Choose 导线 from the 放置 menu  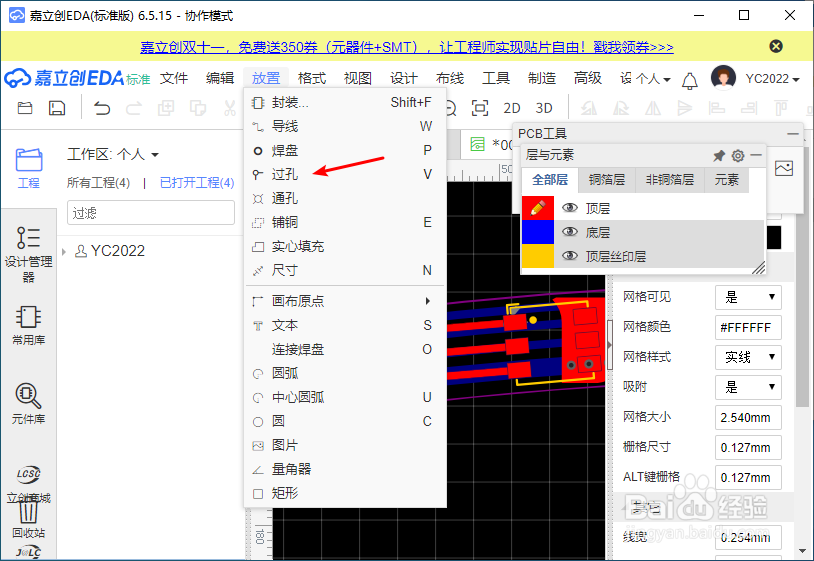345,126
